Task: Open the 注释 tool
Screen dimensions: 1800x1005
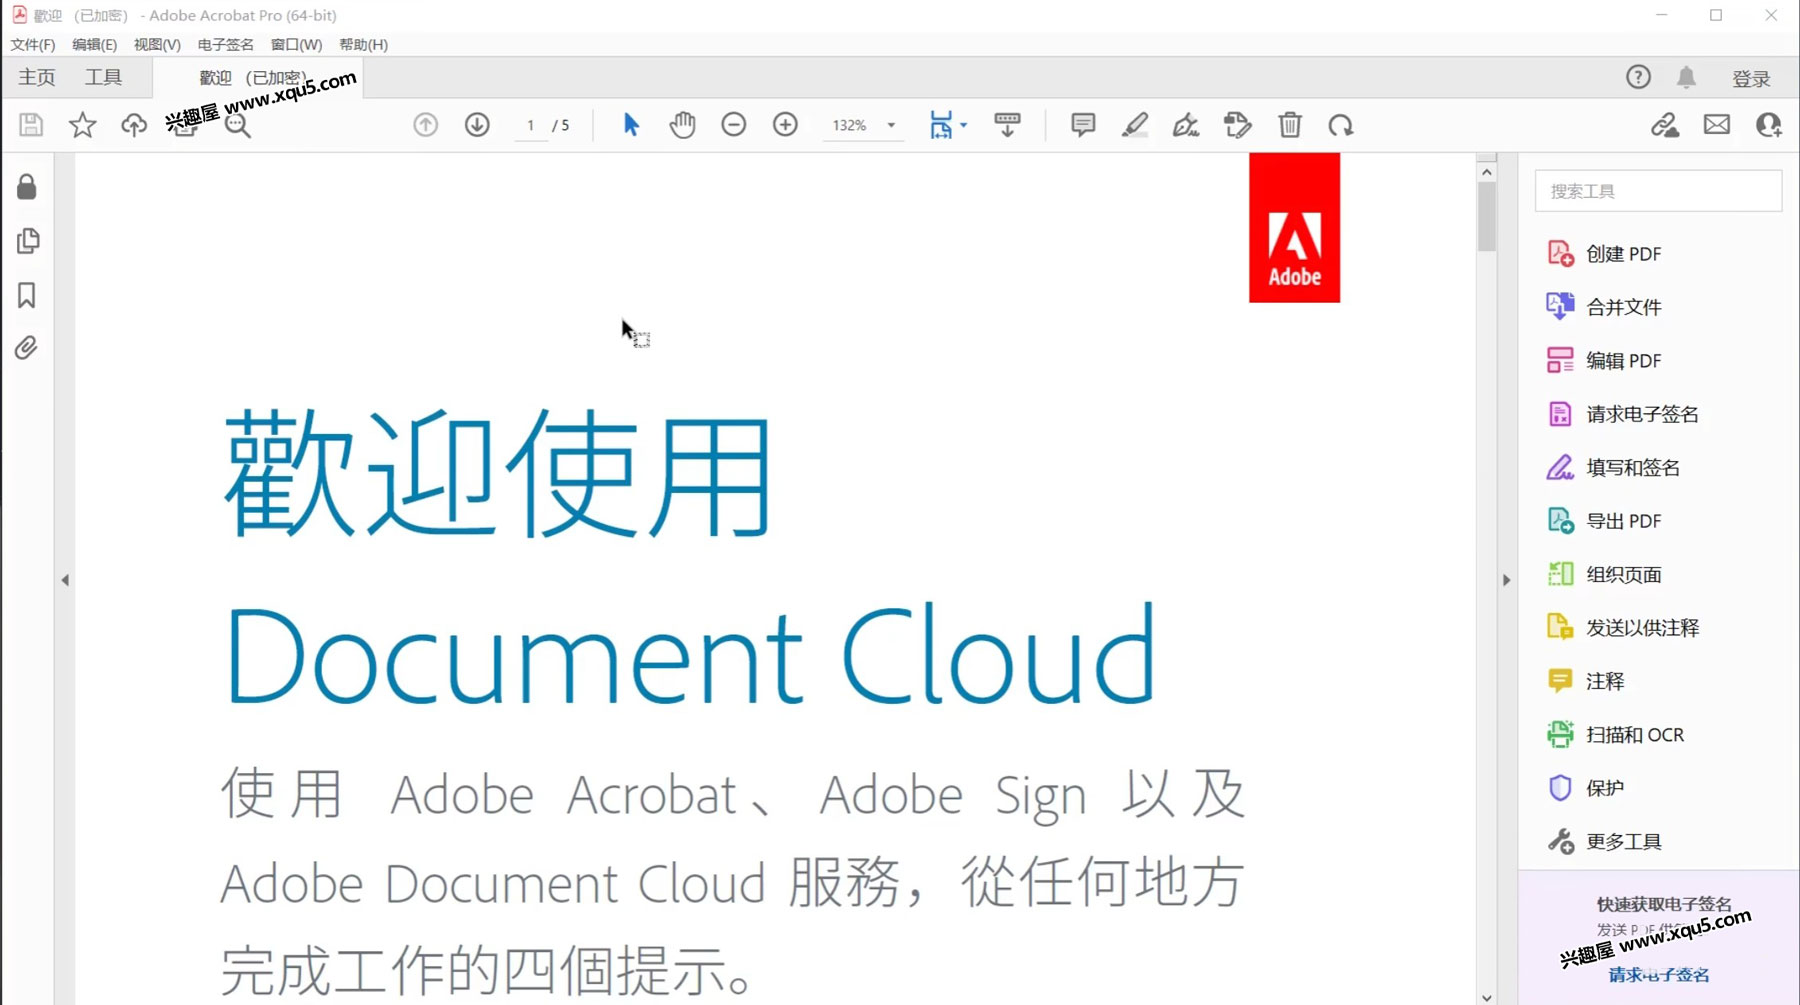Action: pos(1586,681)
